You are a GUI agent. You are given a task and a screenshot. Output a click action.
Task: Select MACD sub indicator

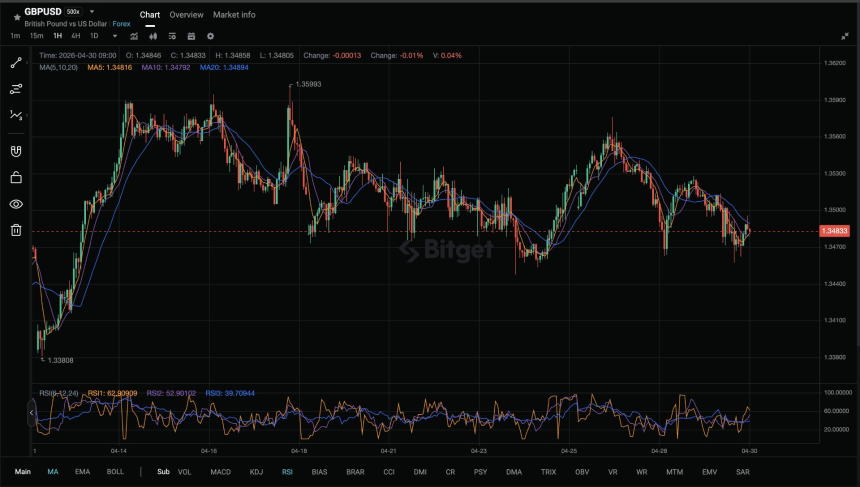click(x=220, y=472)
